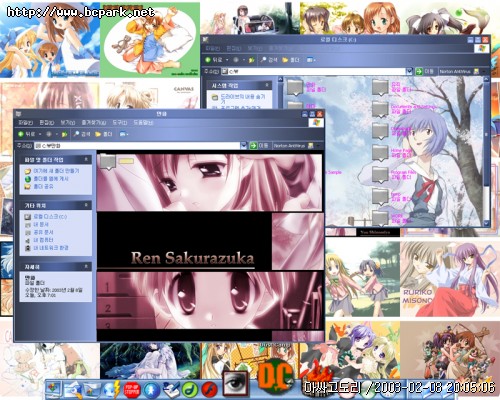500x400 pixels.
Task: Collapse Details panel in front window
Action: point(86,266)
